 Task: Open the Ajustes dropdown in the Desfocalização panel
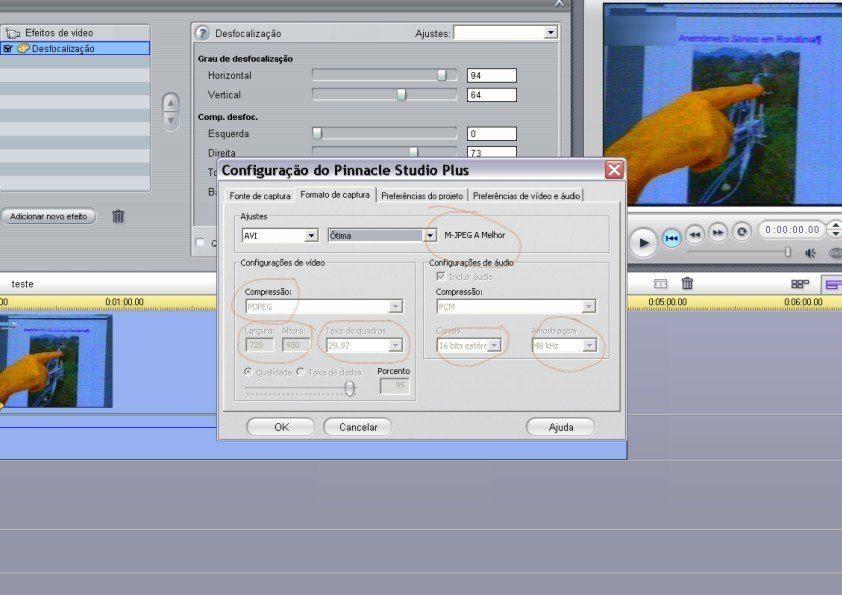[550, 33]
